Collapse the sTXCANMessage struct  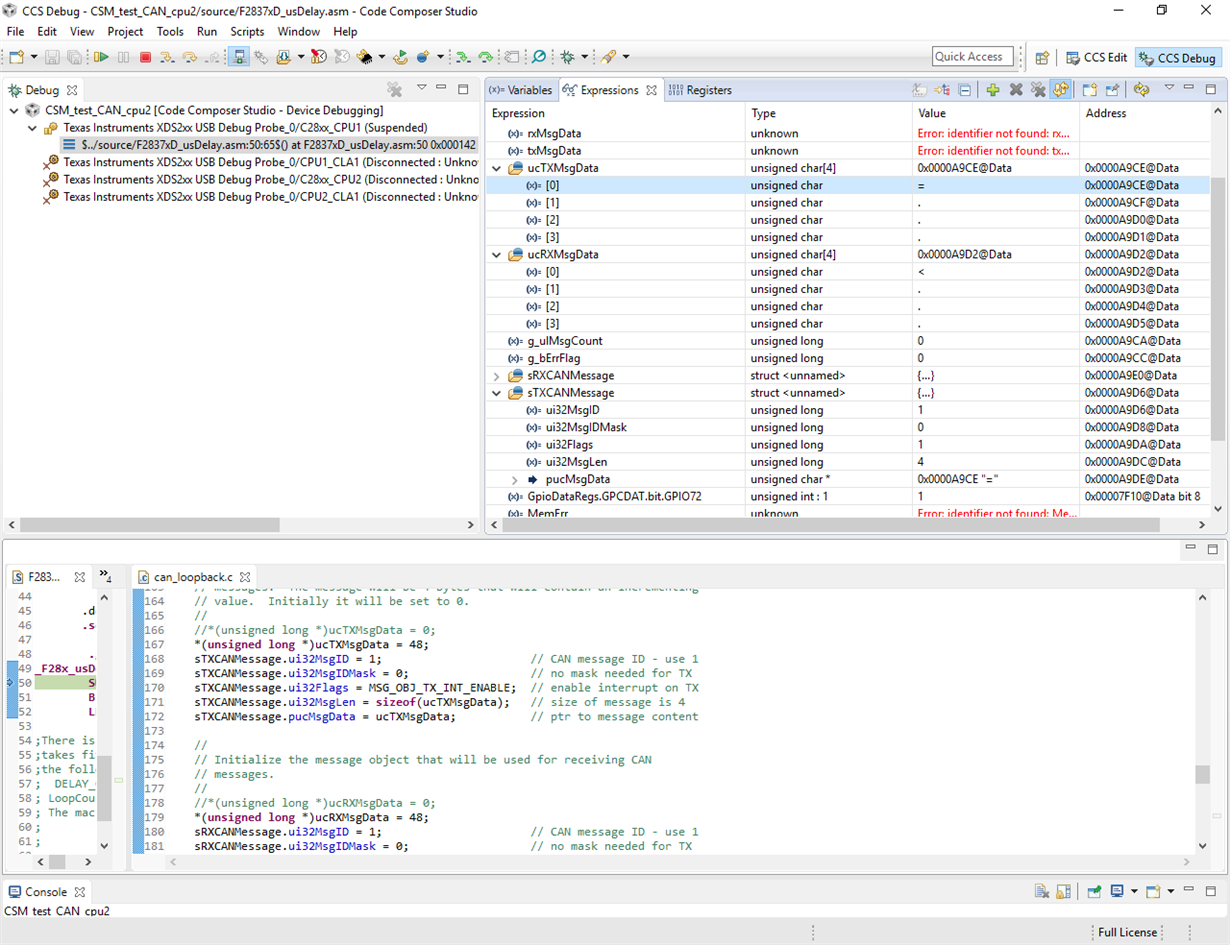pos(496,393)
